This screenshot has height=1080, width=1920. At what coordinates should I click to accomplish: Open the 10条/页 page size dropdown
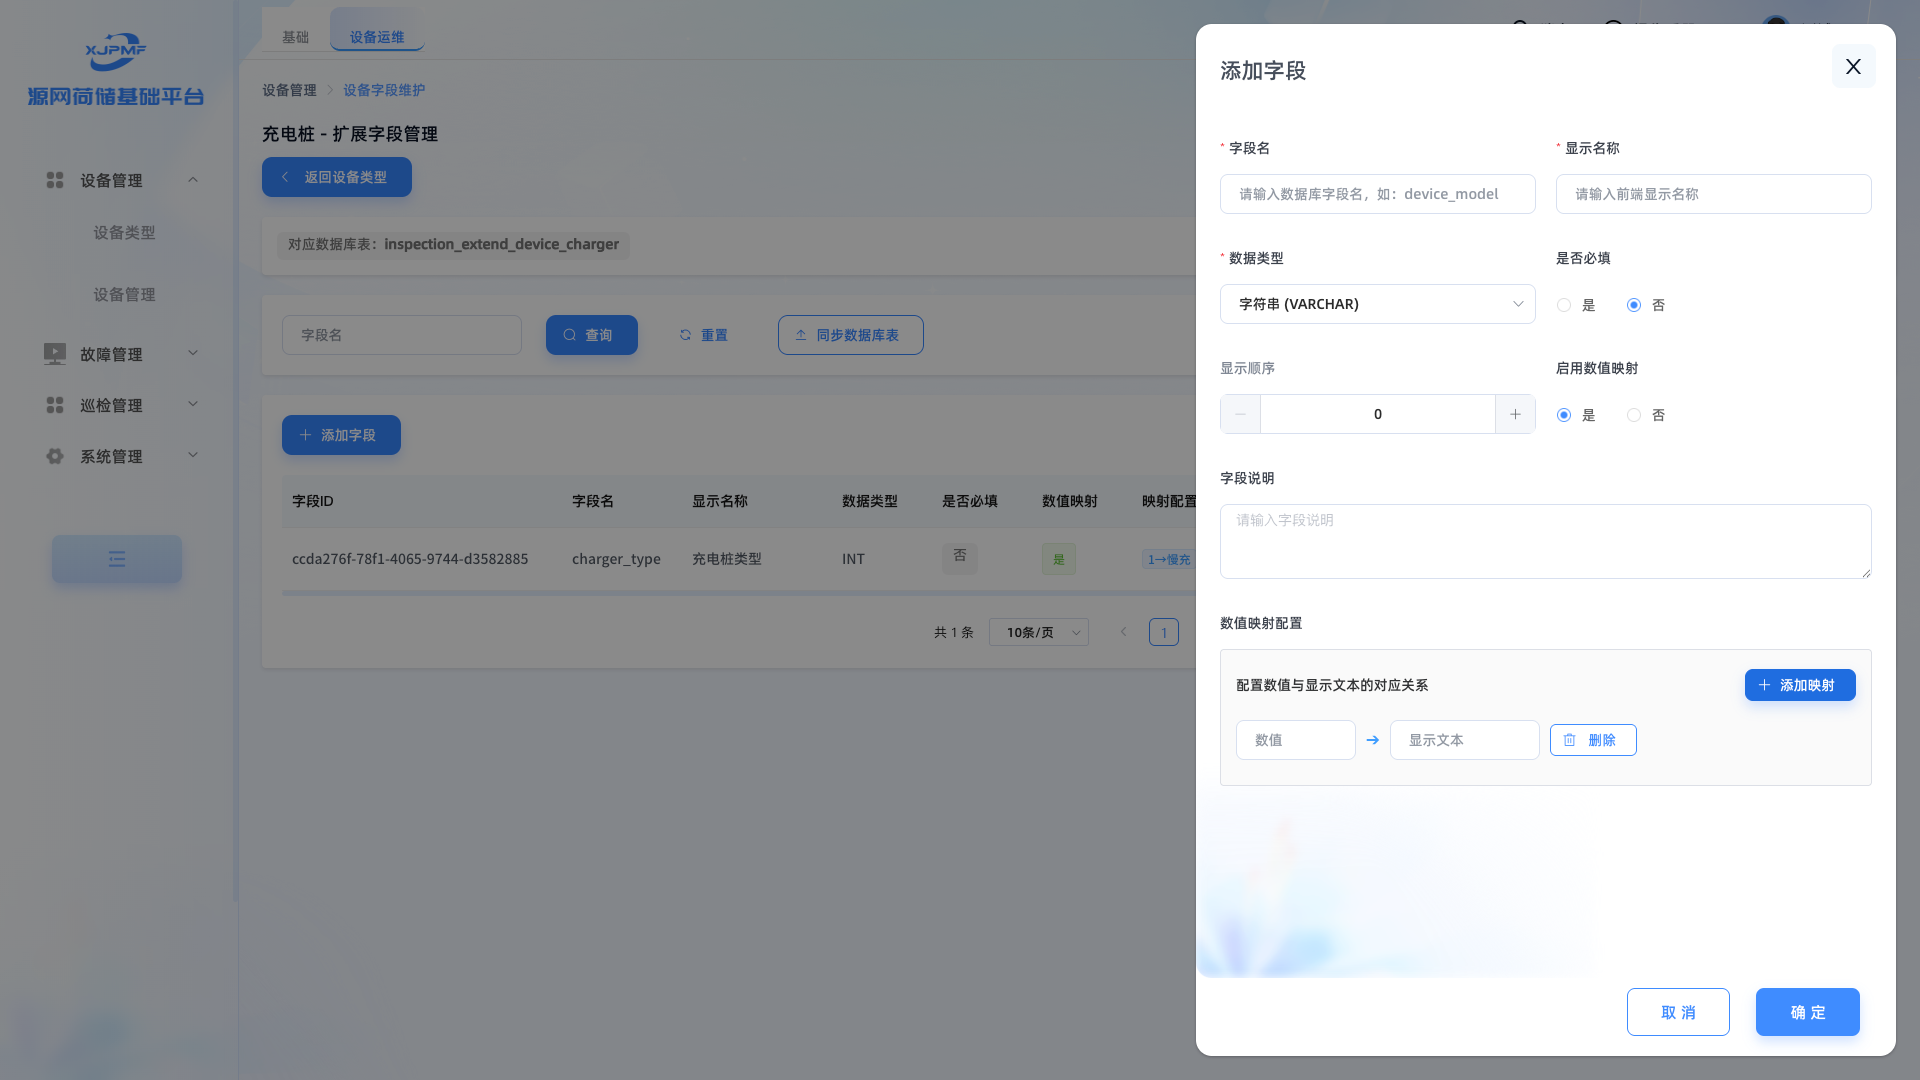pos(1038,632)
